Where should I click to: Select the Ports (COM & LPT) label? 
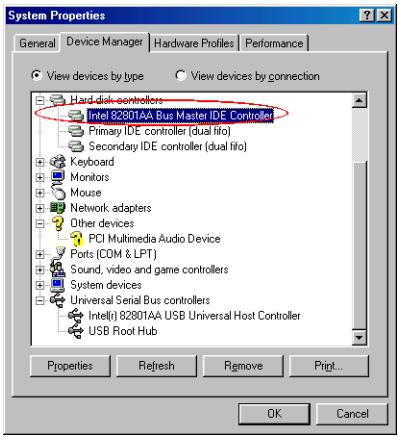tap(113, 254)
